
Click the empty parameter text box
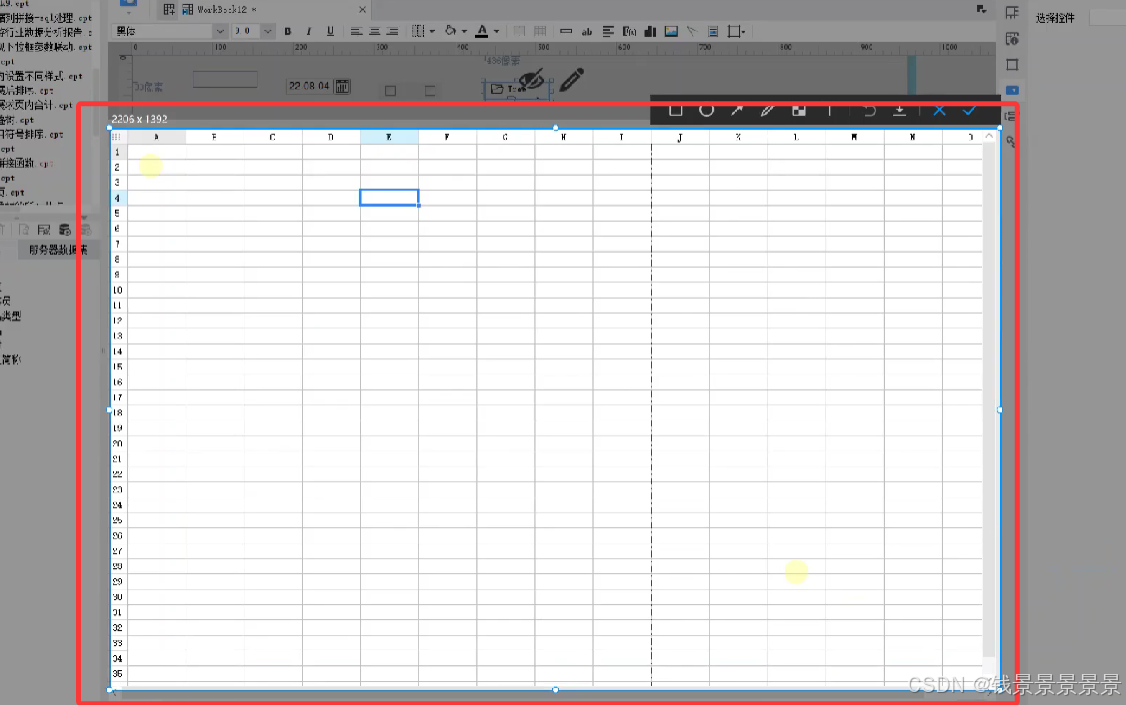coord(225,79)
